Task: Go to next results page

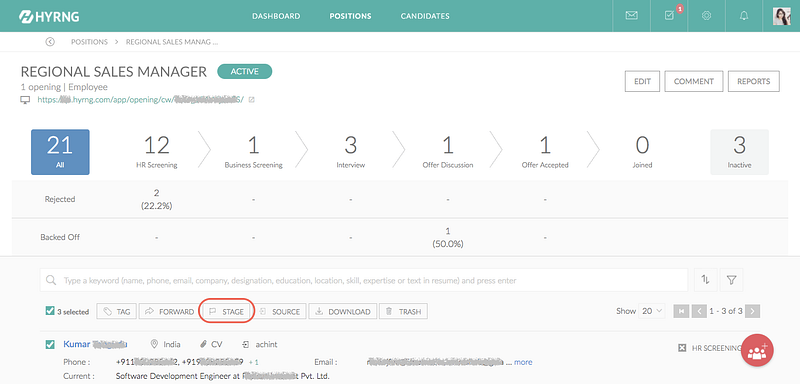Action: 753,311
